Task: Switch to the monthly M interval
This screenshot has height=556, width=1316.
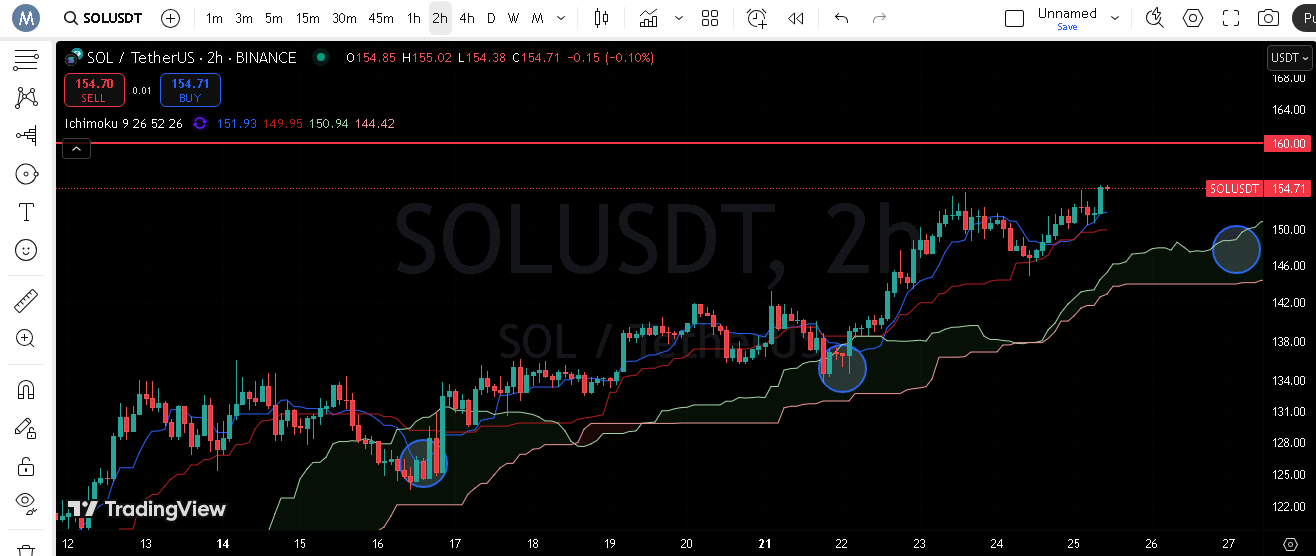Action: click(x=538, y=18)
